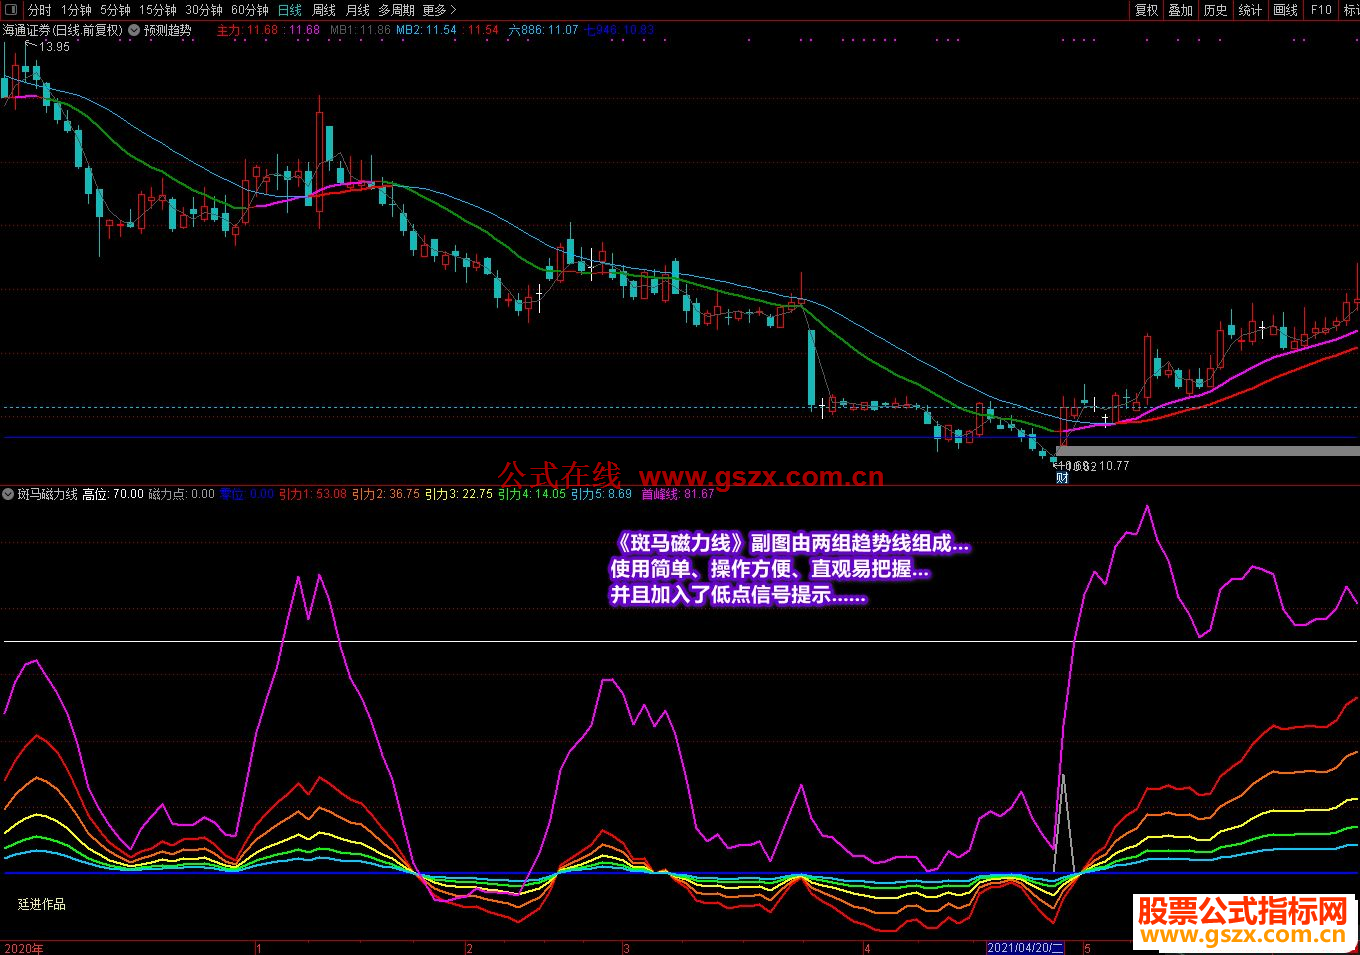Click the 廷进作品 author label
The width and height of the screenshot is (1360, 955).
point(42,904)
